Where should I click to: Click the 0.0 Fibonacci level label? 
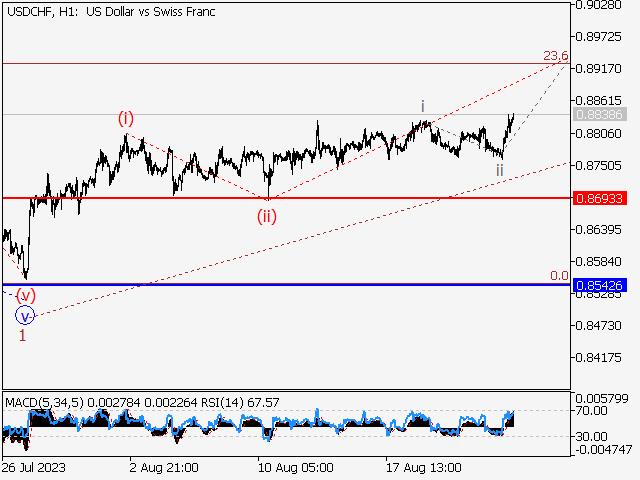(x=559, y=276)
